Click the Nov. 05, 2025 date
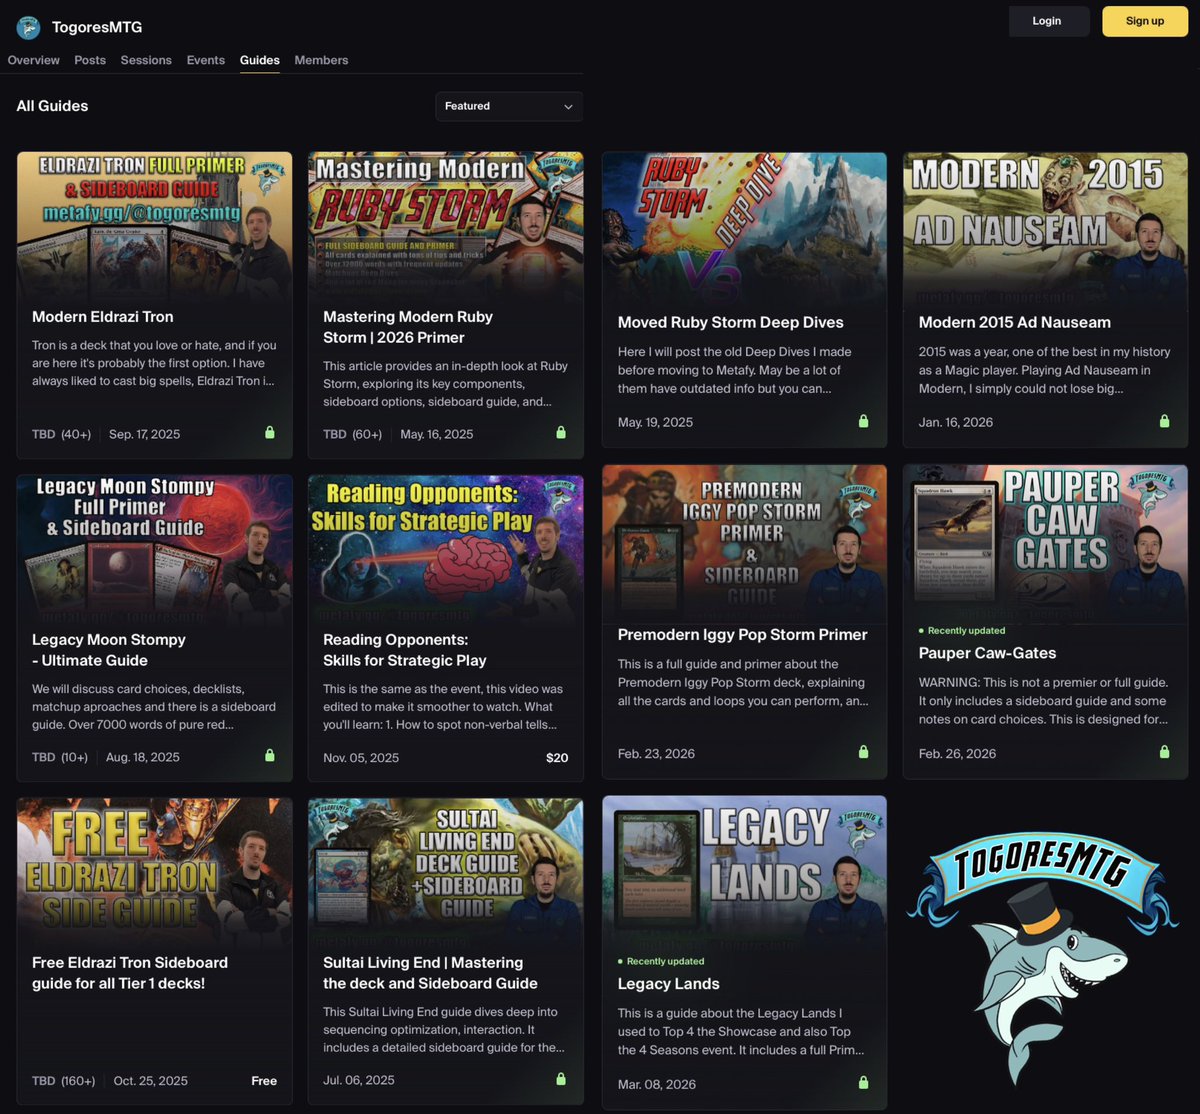 361,757
